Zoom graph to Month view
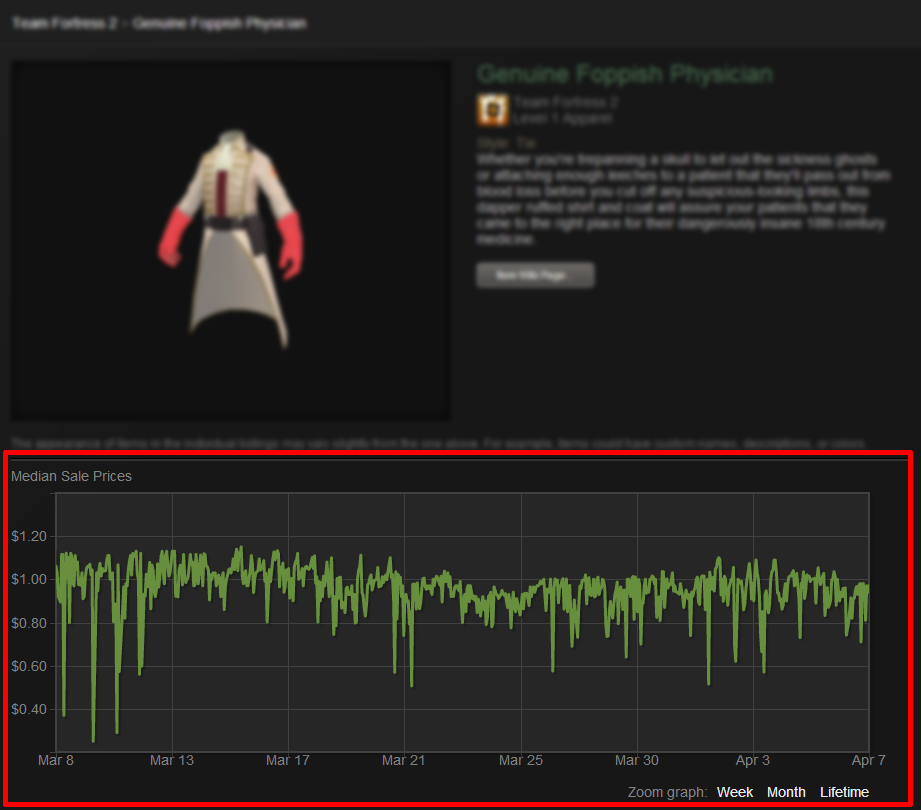 [786, 792]
